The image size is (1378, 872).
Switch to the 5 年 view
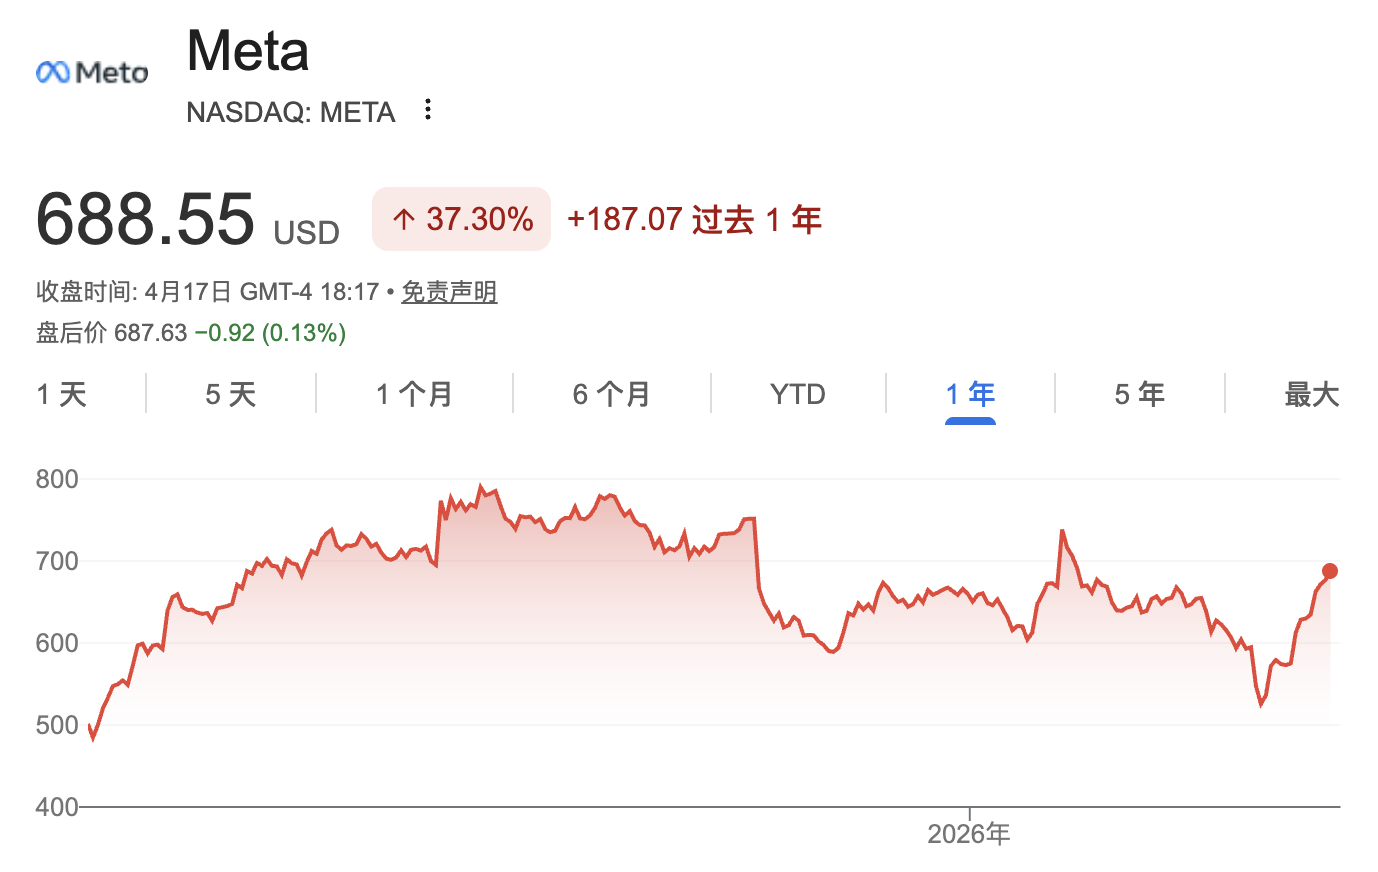click(x=1139, y=394)
